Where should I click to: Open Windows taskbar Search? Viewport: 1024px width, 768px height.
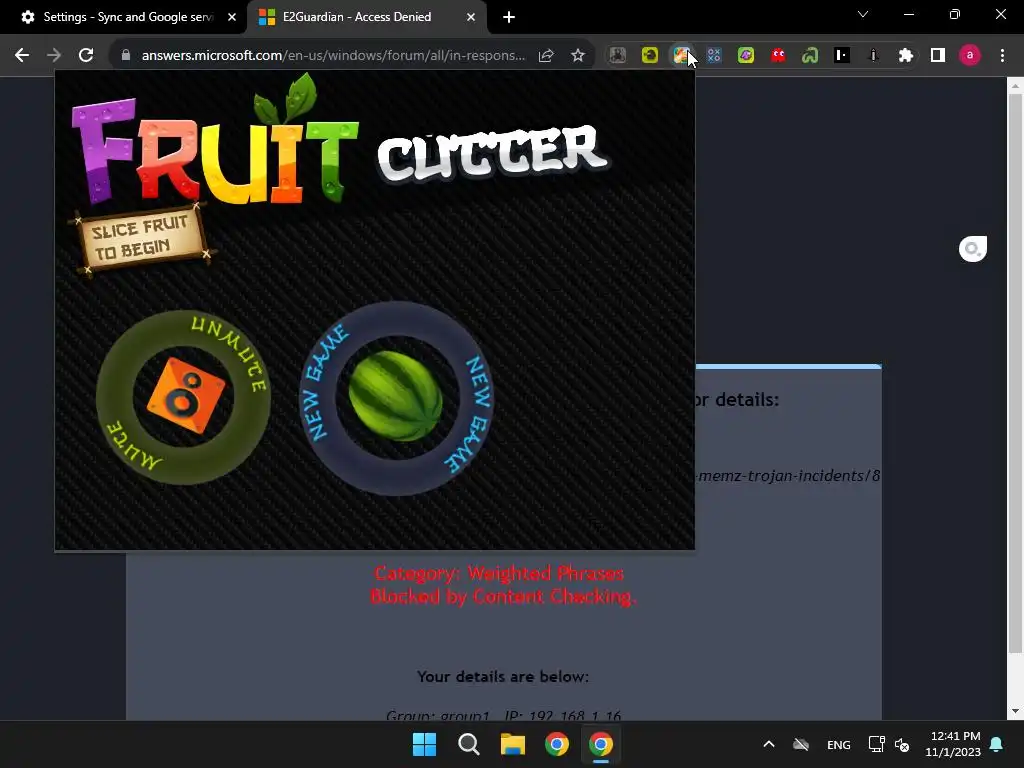[469, 744]
